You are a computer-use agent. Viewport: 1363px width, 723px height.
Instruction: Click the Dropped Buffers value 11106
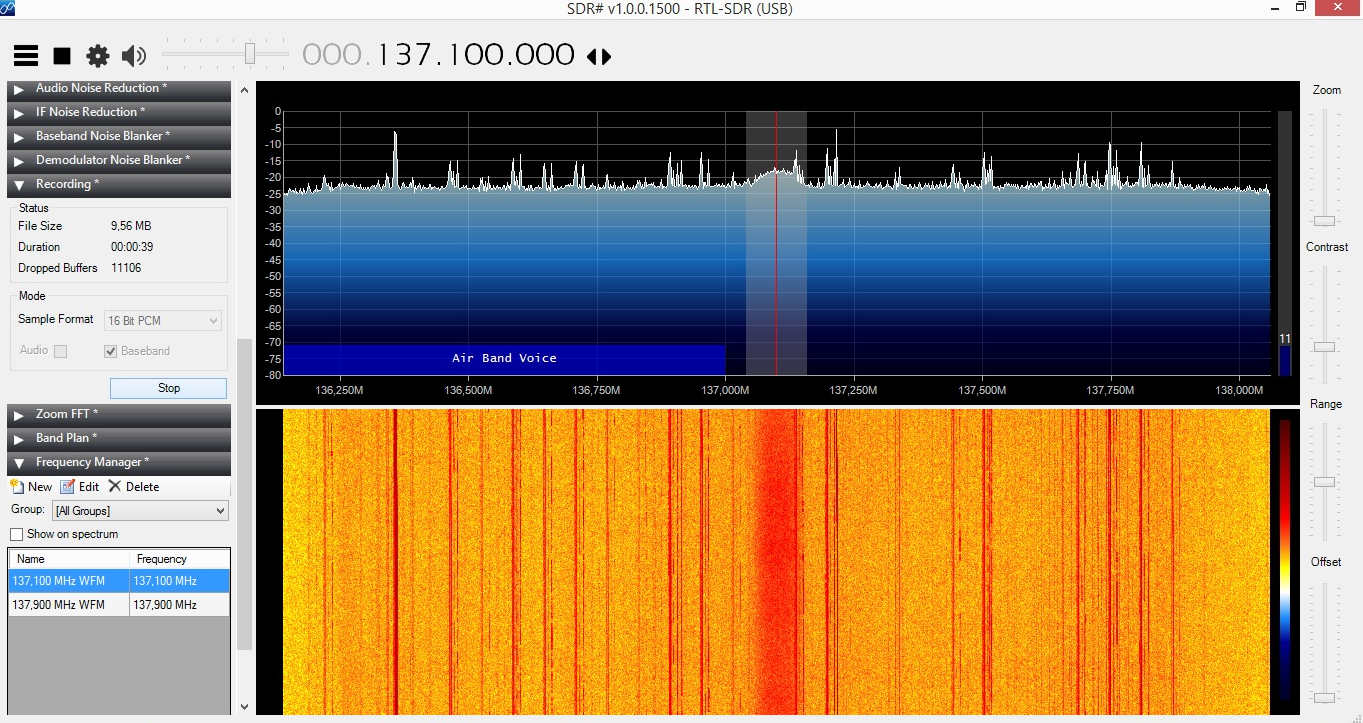pos(126,268)
